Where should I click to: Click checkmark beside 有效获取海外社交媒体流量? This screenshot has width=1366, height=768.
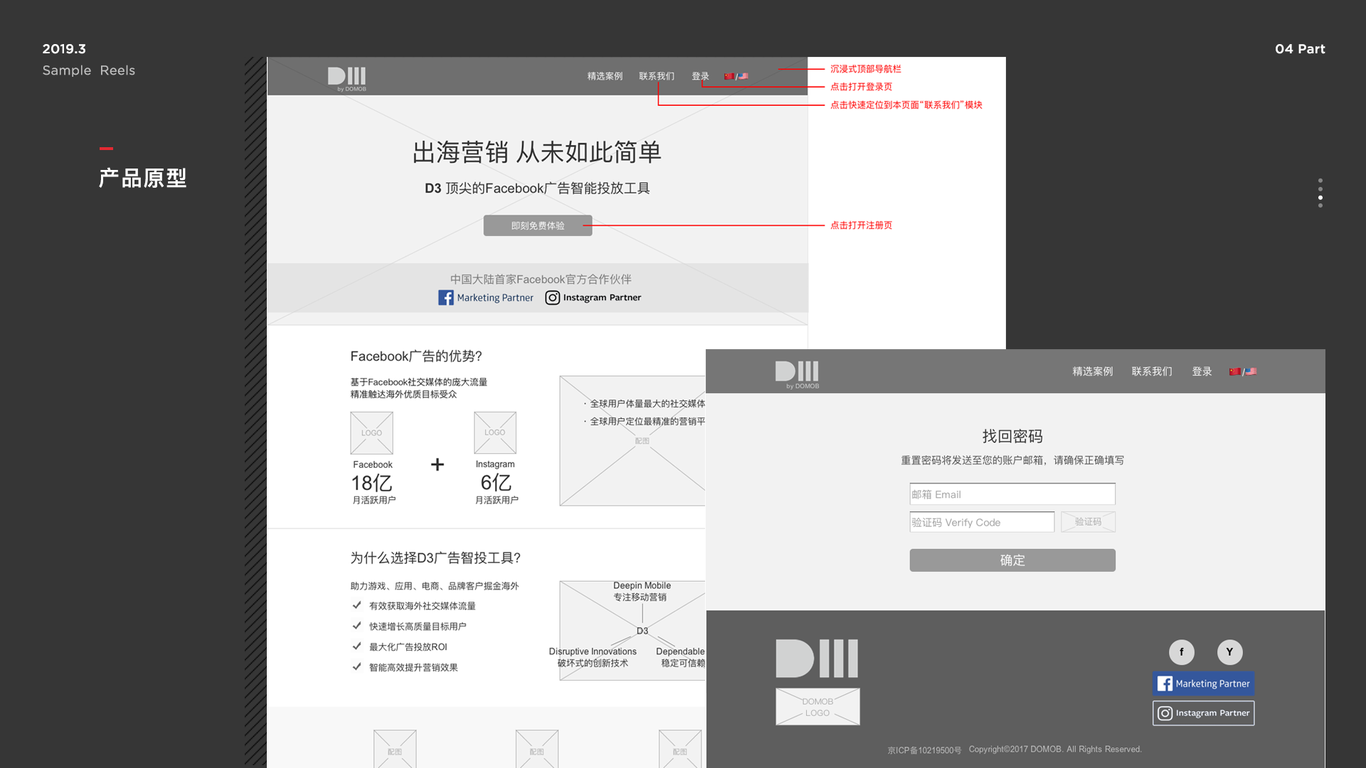coord(357,605)
